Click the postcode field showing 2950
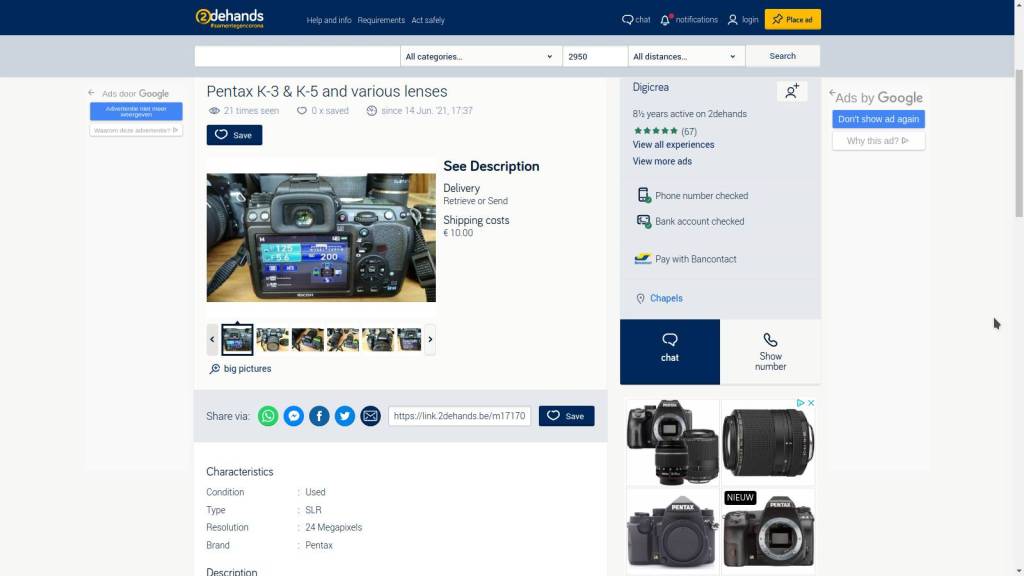The height and width of the screenshot is (576, 1024). pos(595,56)
